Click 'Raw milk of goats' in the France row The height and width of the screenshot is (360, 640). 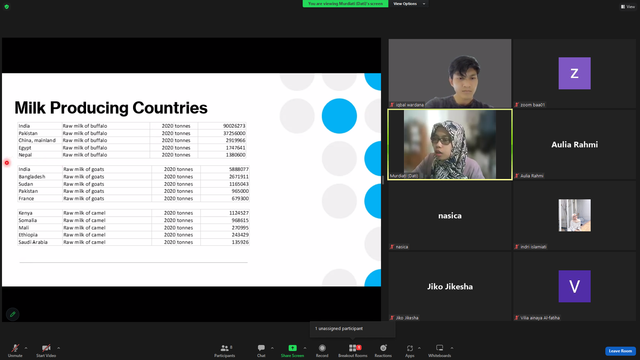point(84,198)
